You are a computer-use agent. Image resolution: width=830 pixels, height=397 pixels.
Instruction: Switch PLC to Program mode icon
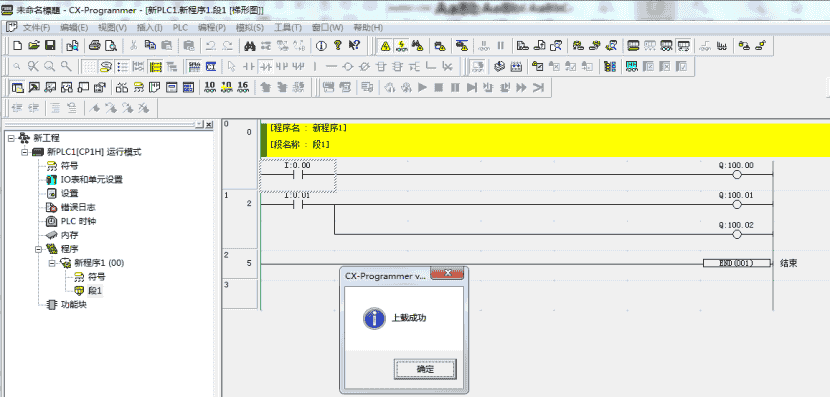633,46
